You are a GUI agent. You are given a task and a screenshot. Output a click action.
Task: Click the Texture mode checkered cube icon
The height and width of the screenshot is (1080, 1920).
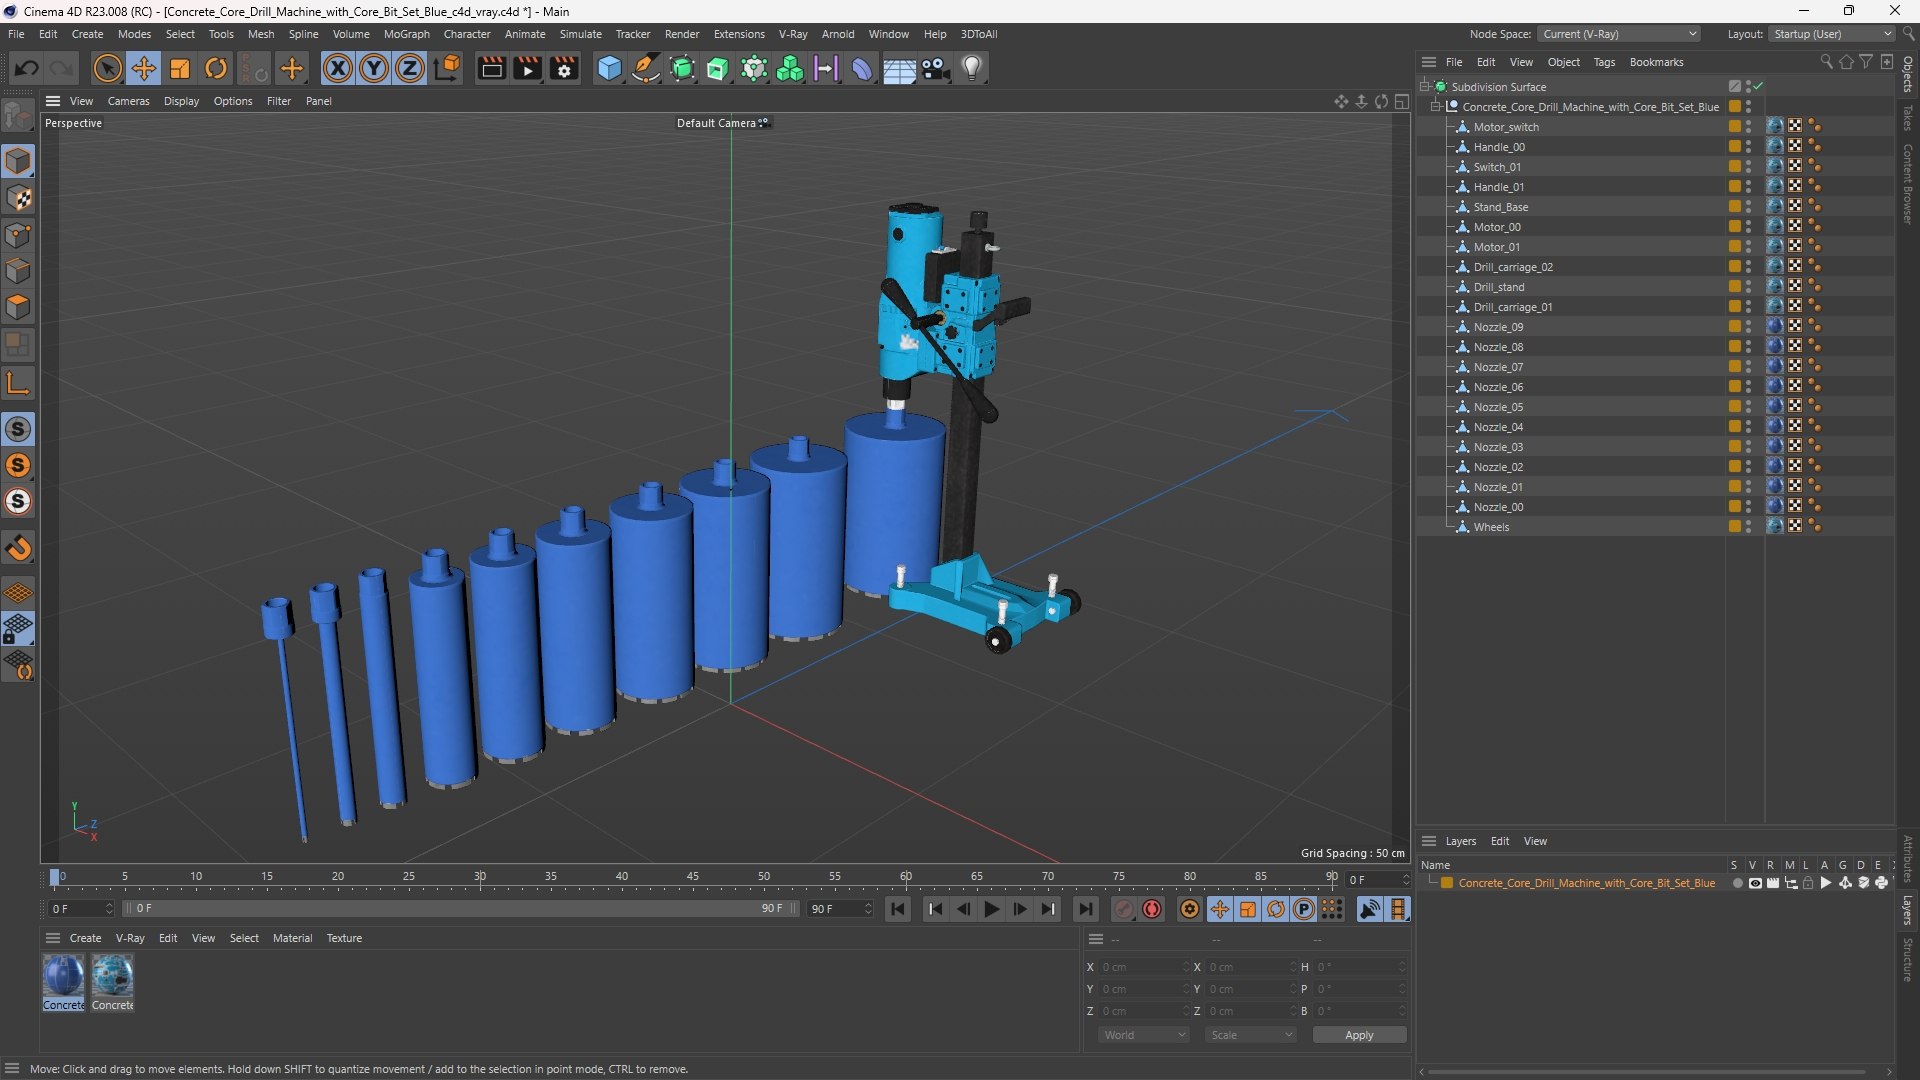pyautogui.click(x=18, y=198)
